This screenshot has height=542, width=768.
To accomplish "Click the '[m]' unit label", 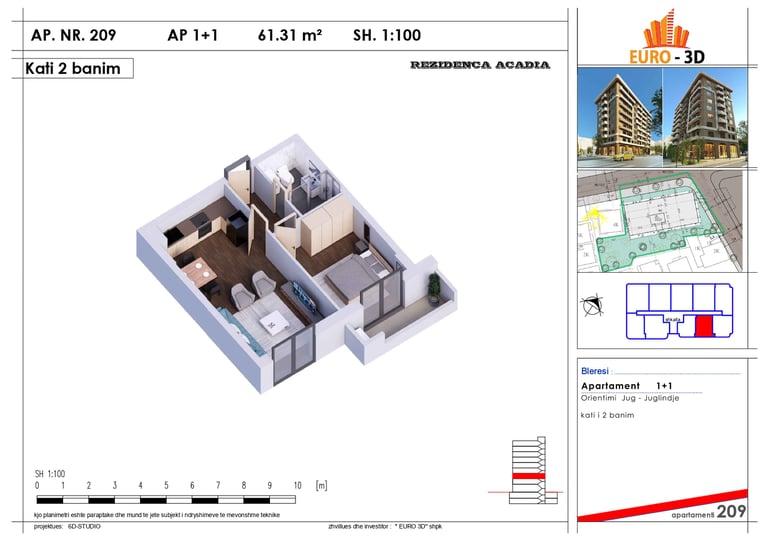I will (x=321, y=486).
